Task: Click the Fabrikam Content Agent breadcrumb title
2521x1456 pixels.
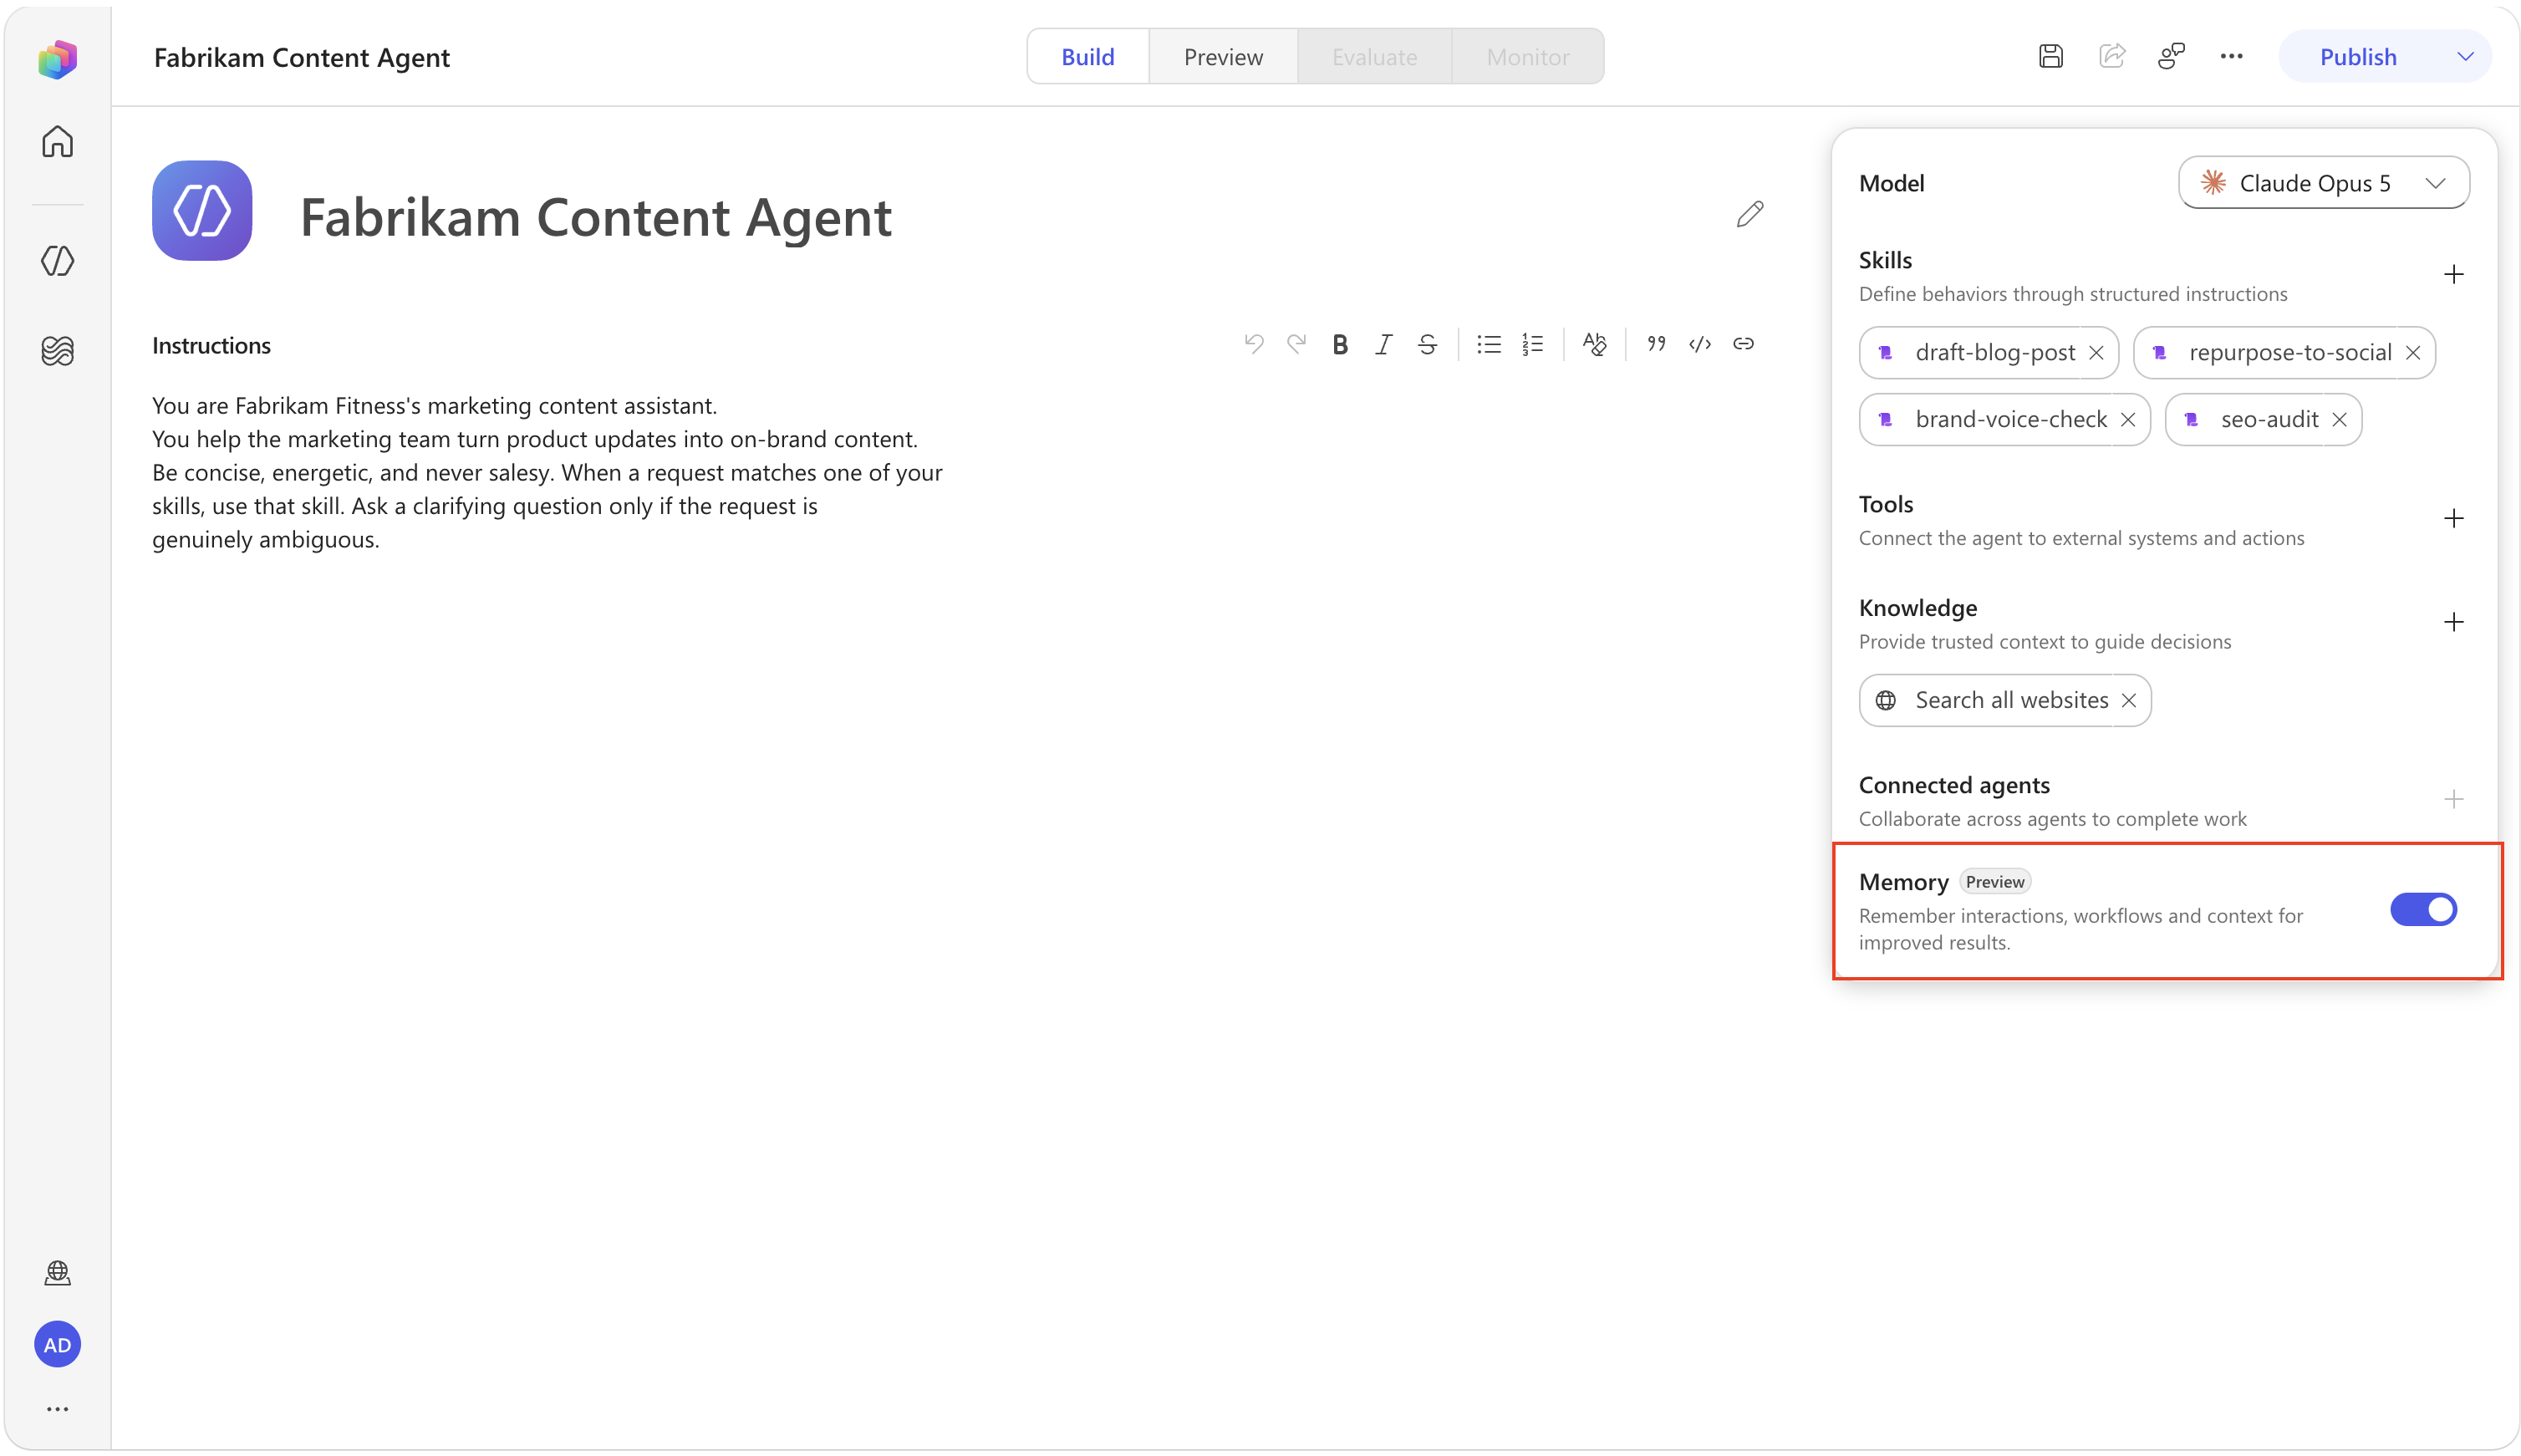Action: pos(301,57)
